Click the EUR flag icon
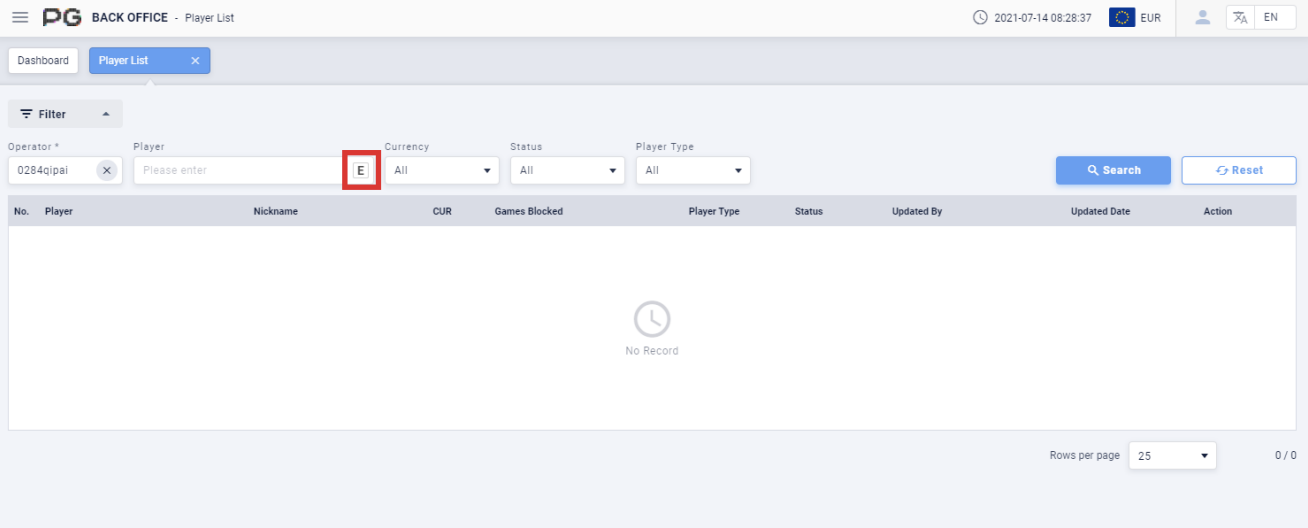The width and height of the screenshot is (1308, 528). [1122, 18]
